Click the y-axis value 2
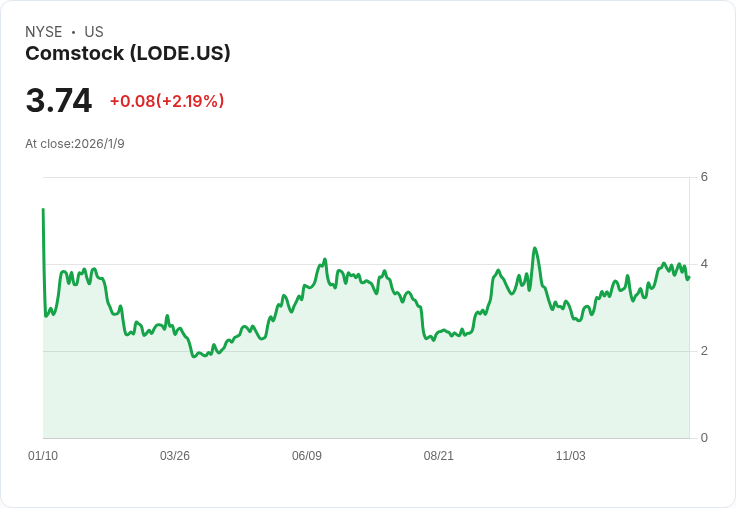This screenshot has width=736, height=508. click(704, 351)
